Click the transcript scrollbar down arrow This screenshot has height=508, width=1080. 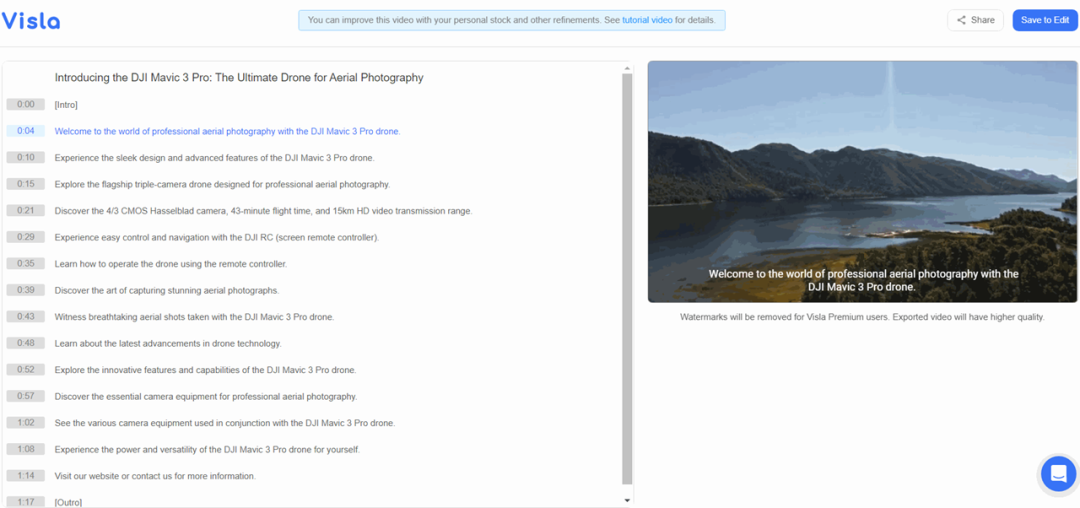[627, 500]
